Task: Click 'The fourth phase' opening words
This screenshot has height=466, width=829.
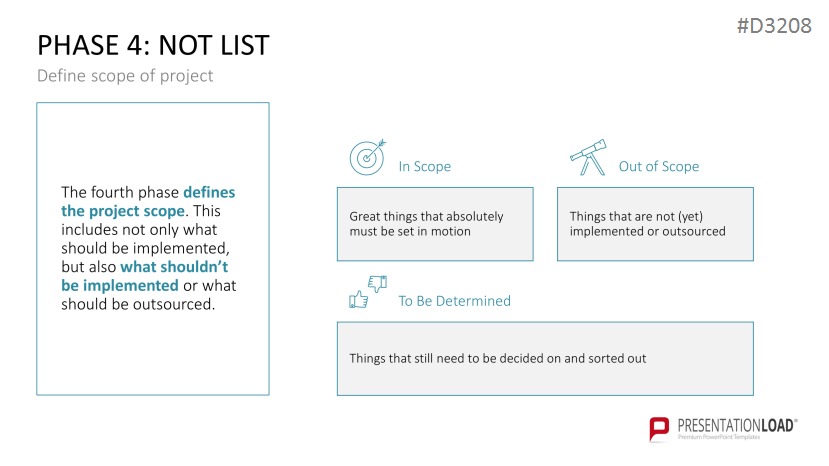Action: [x=120, y=192]
